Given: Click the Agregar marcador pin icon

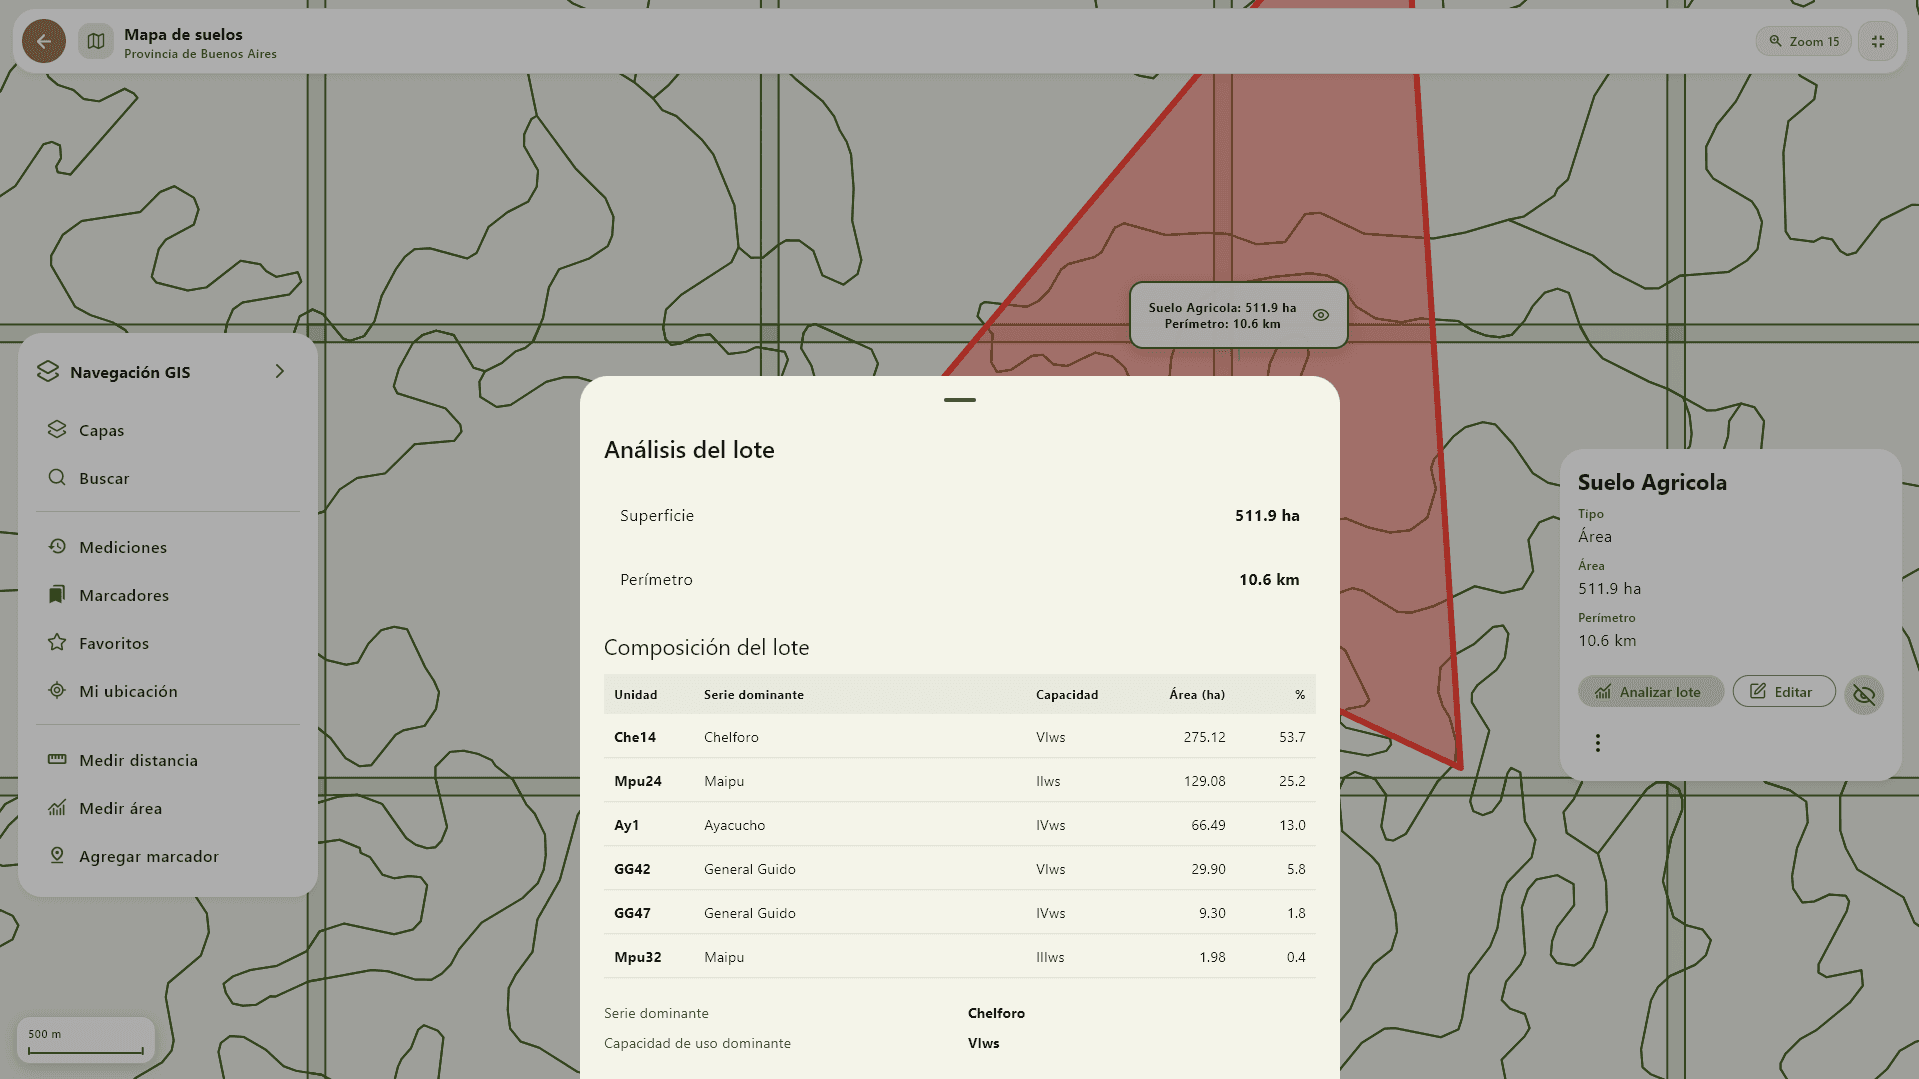Looking at the screenshot, I should point(57,855).
